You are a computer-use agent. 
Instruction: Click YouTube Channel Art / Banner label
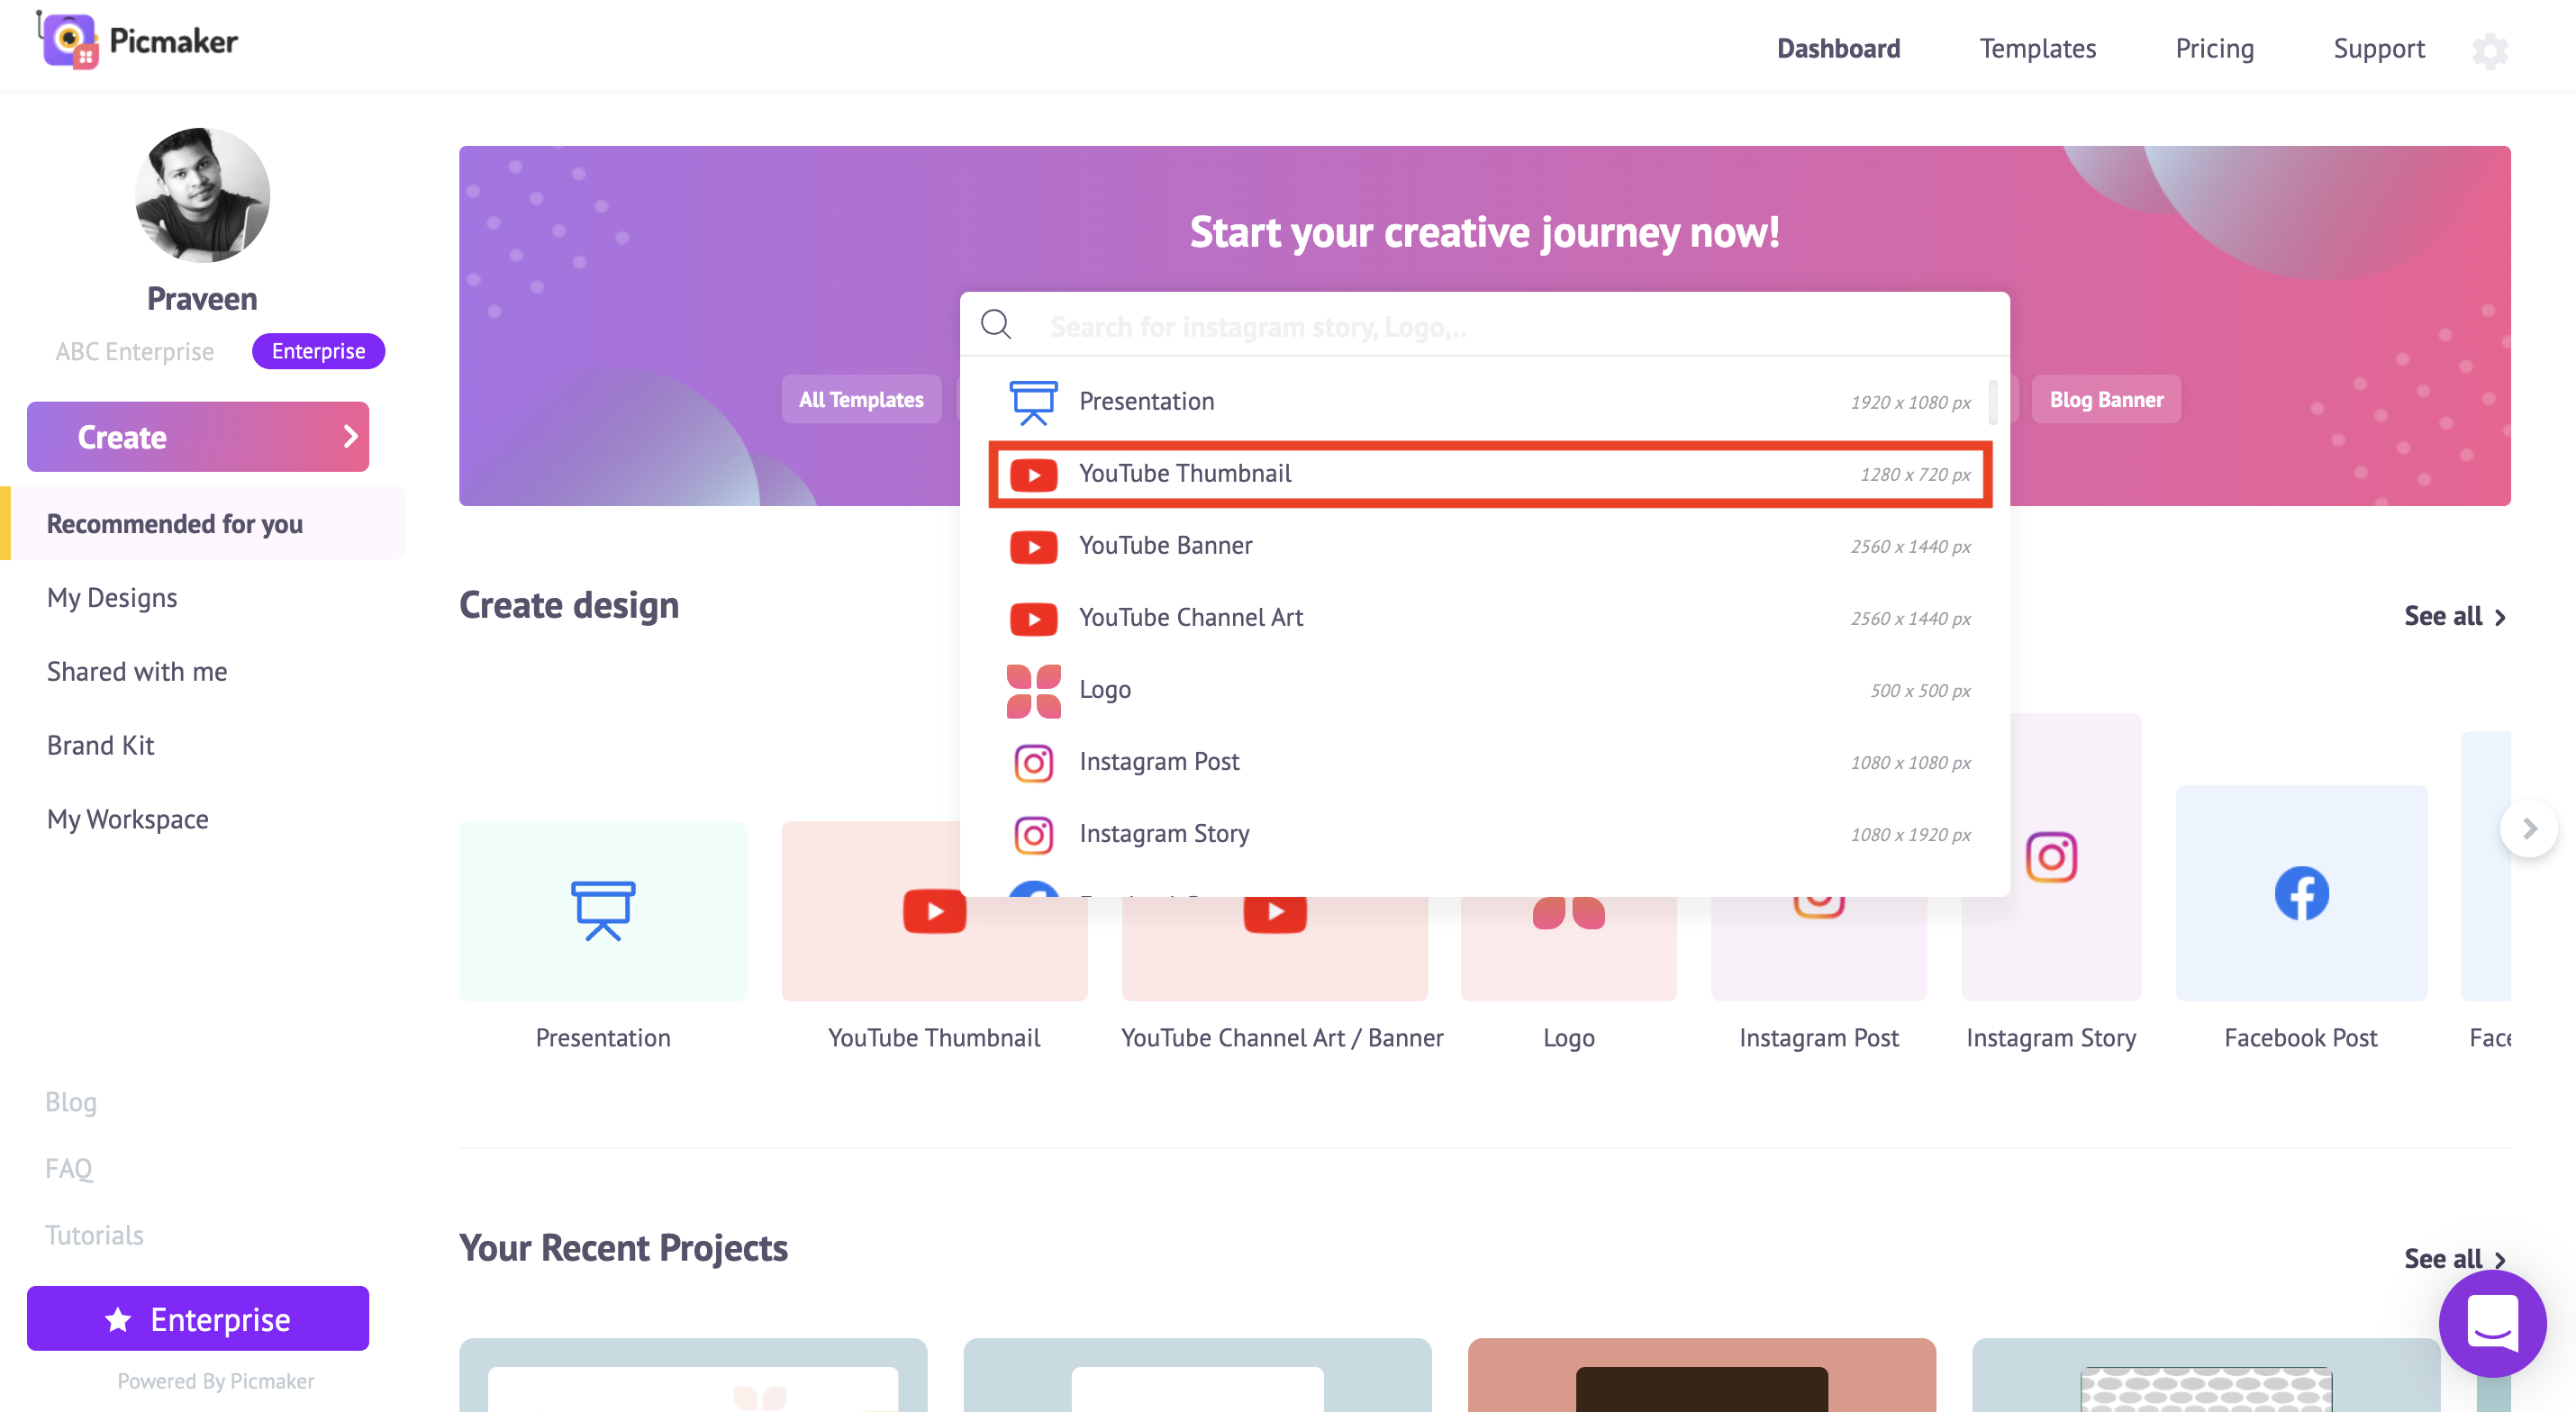point(1282,1037)
